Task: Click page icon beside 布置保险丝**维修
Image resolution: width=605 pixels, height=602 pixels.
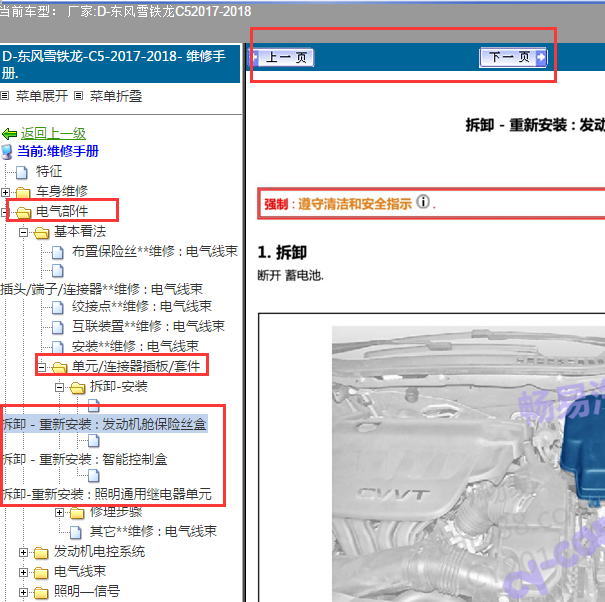Action: click(58, 252)
